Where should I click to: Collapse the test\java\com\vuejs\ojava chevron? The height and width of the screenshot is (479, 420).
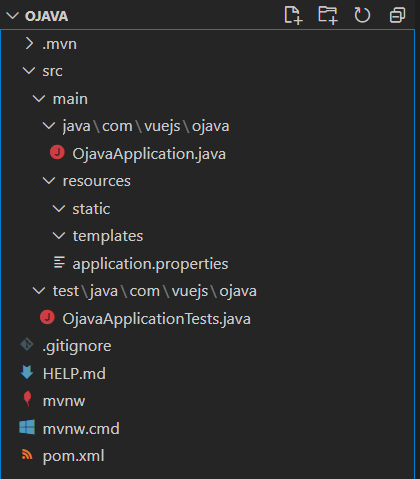[x=39, y=291]
